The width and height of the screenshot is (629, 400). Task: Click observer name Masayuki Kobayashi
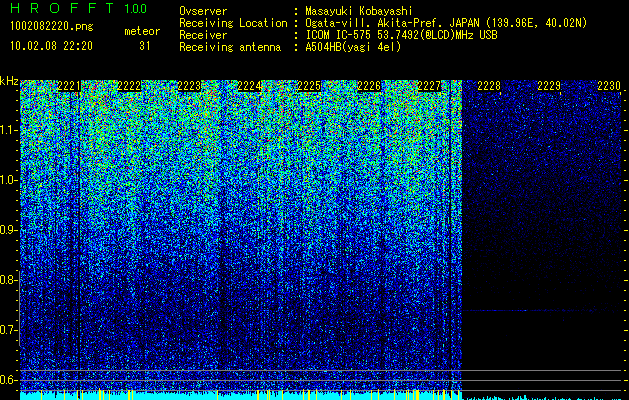click(x=359, y=12)
